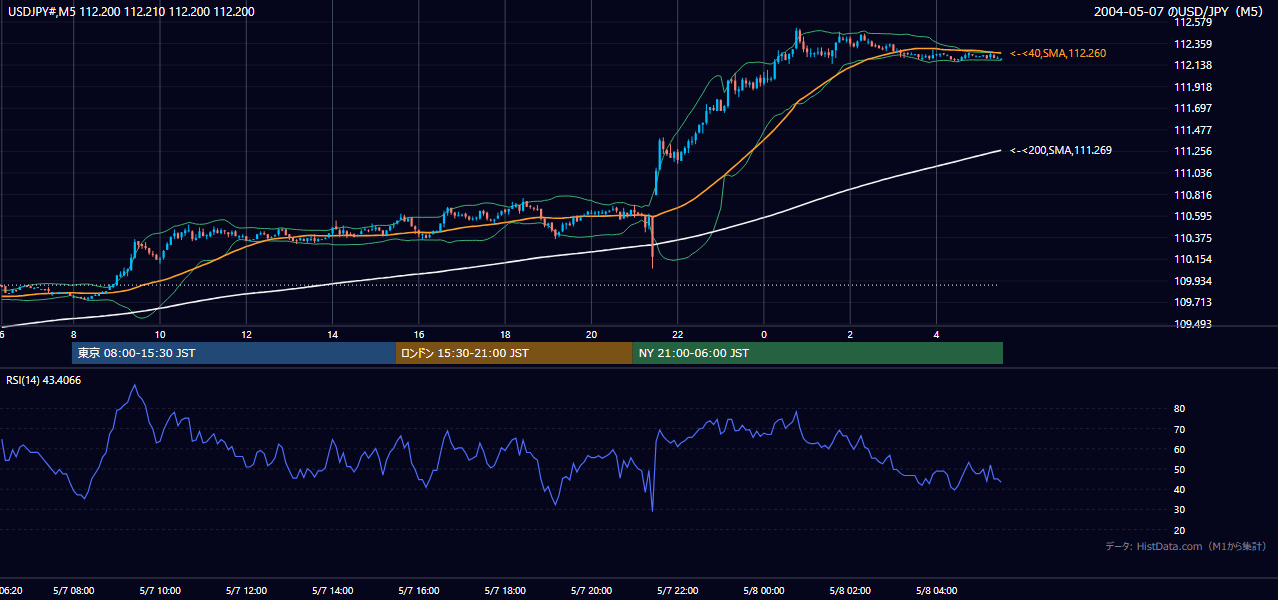Click hour label 20 below the price chart
This screenshot has width=1278, height=600.
(x=591, y=334)
